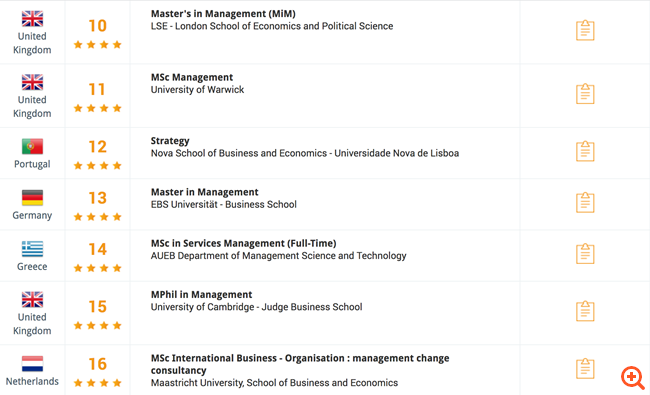Open Master in Management at EBS
This screenshot has width=650, height=395.
pos(204,192)
